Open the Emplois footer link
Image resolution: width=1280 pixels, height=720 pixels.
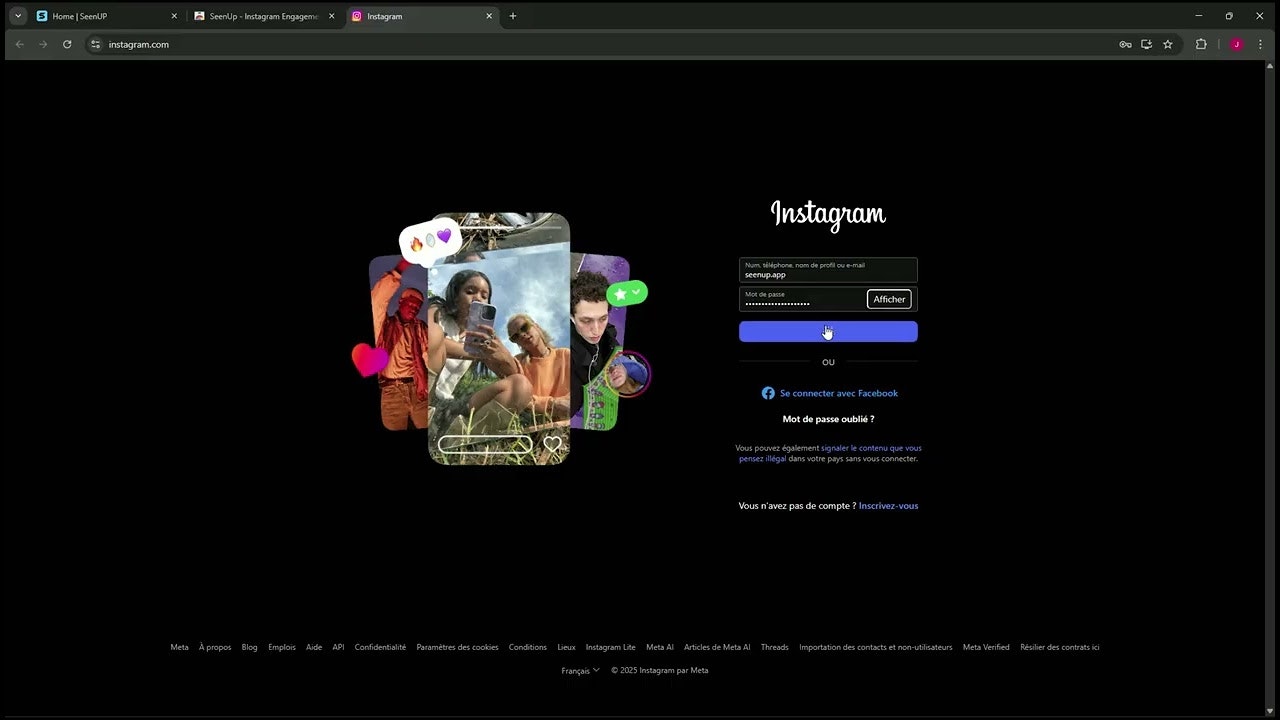coord(282,647)
